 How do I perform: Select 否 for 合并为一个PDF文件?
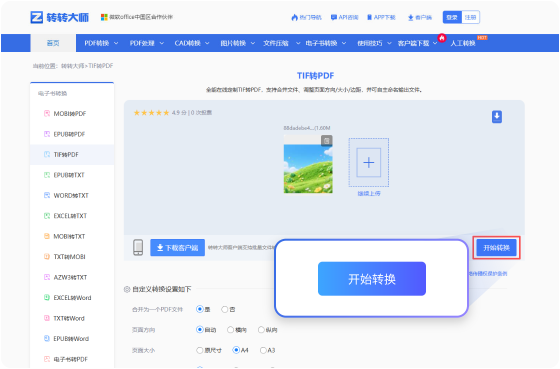(x=224, y=309)
